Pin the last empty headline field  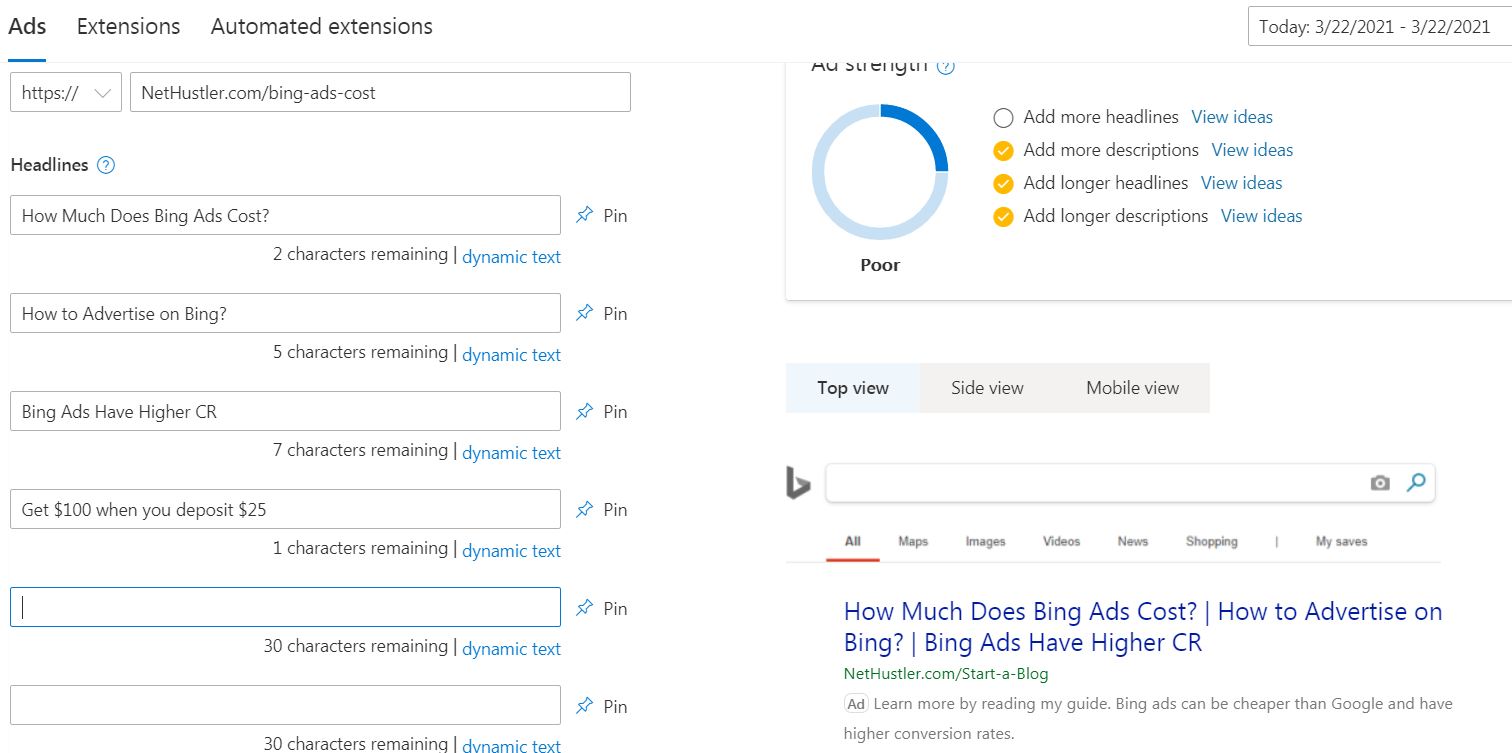[601, 706]
